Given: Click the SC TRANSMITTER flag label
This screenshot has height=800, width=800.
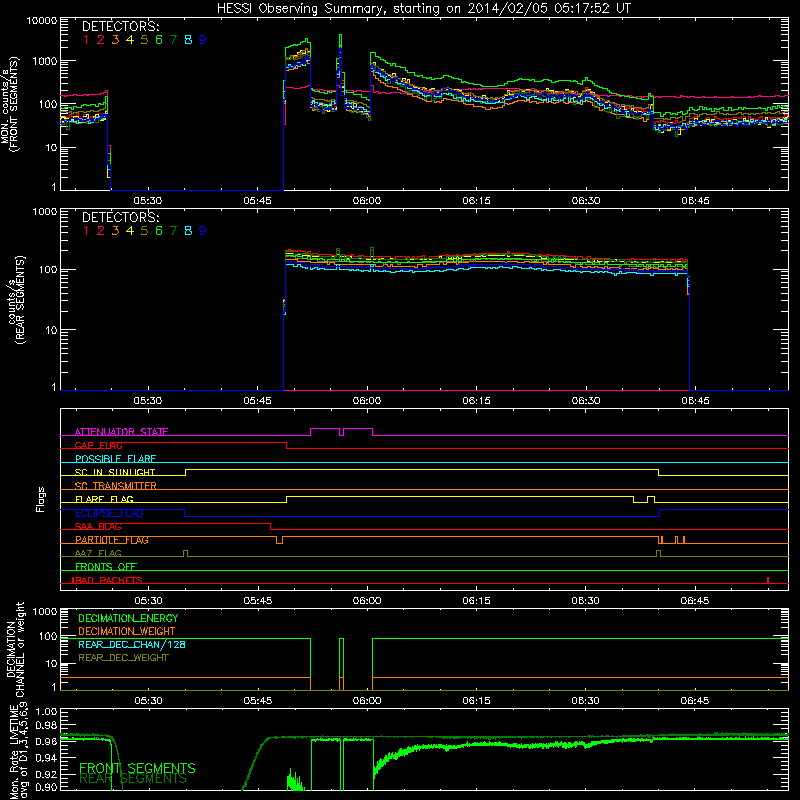Looking at the screenshot, I should coord(116,486).
